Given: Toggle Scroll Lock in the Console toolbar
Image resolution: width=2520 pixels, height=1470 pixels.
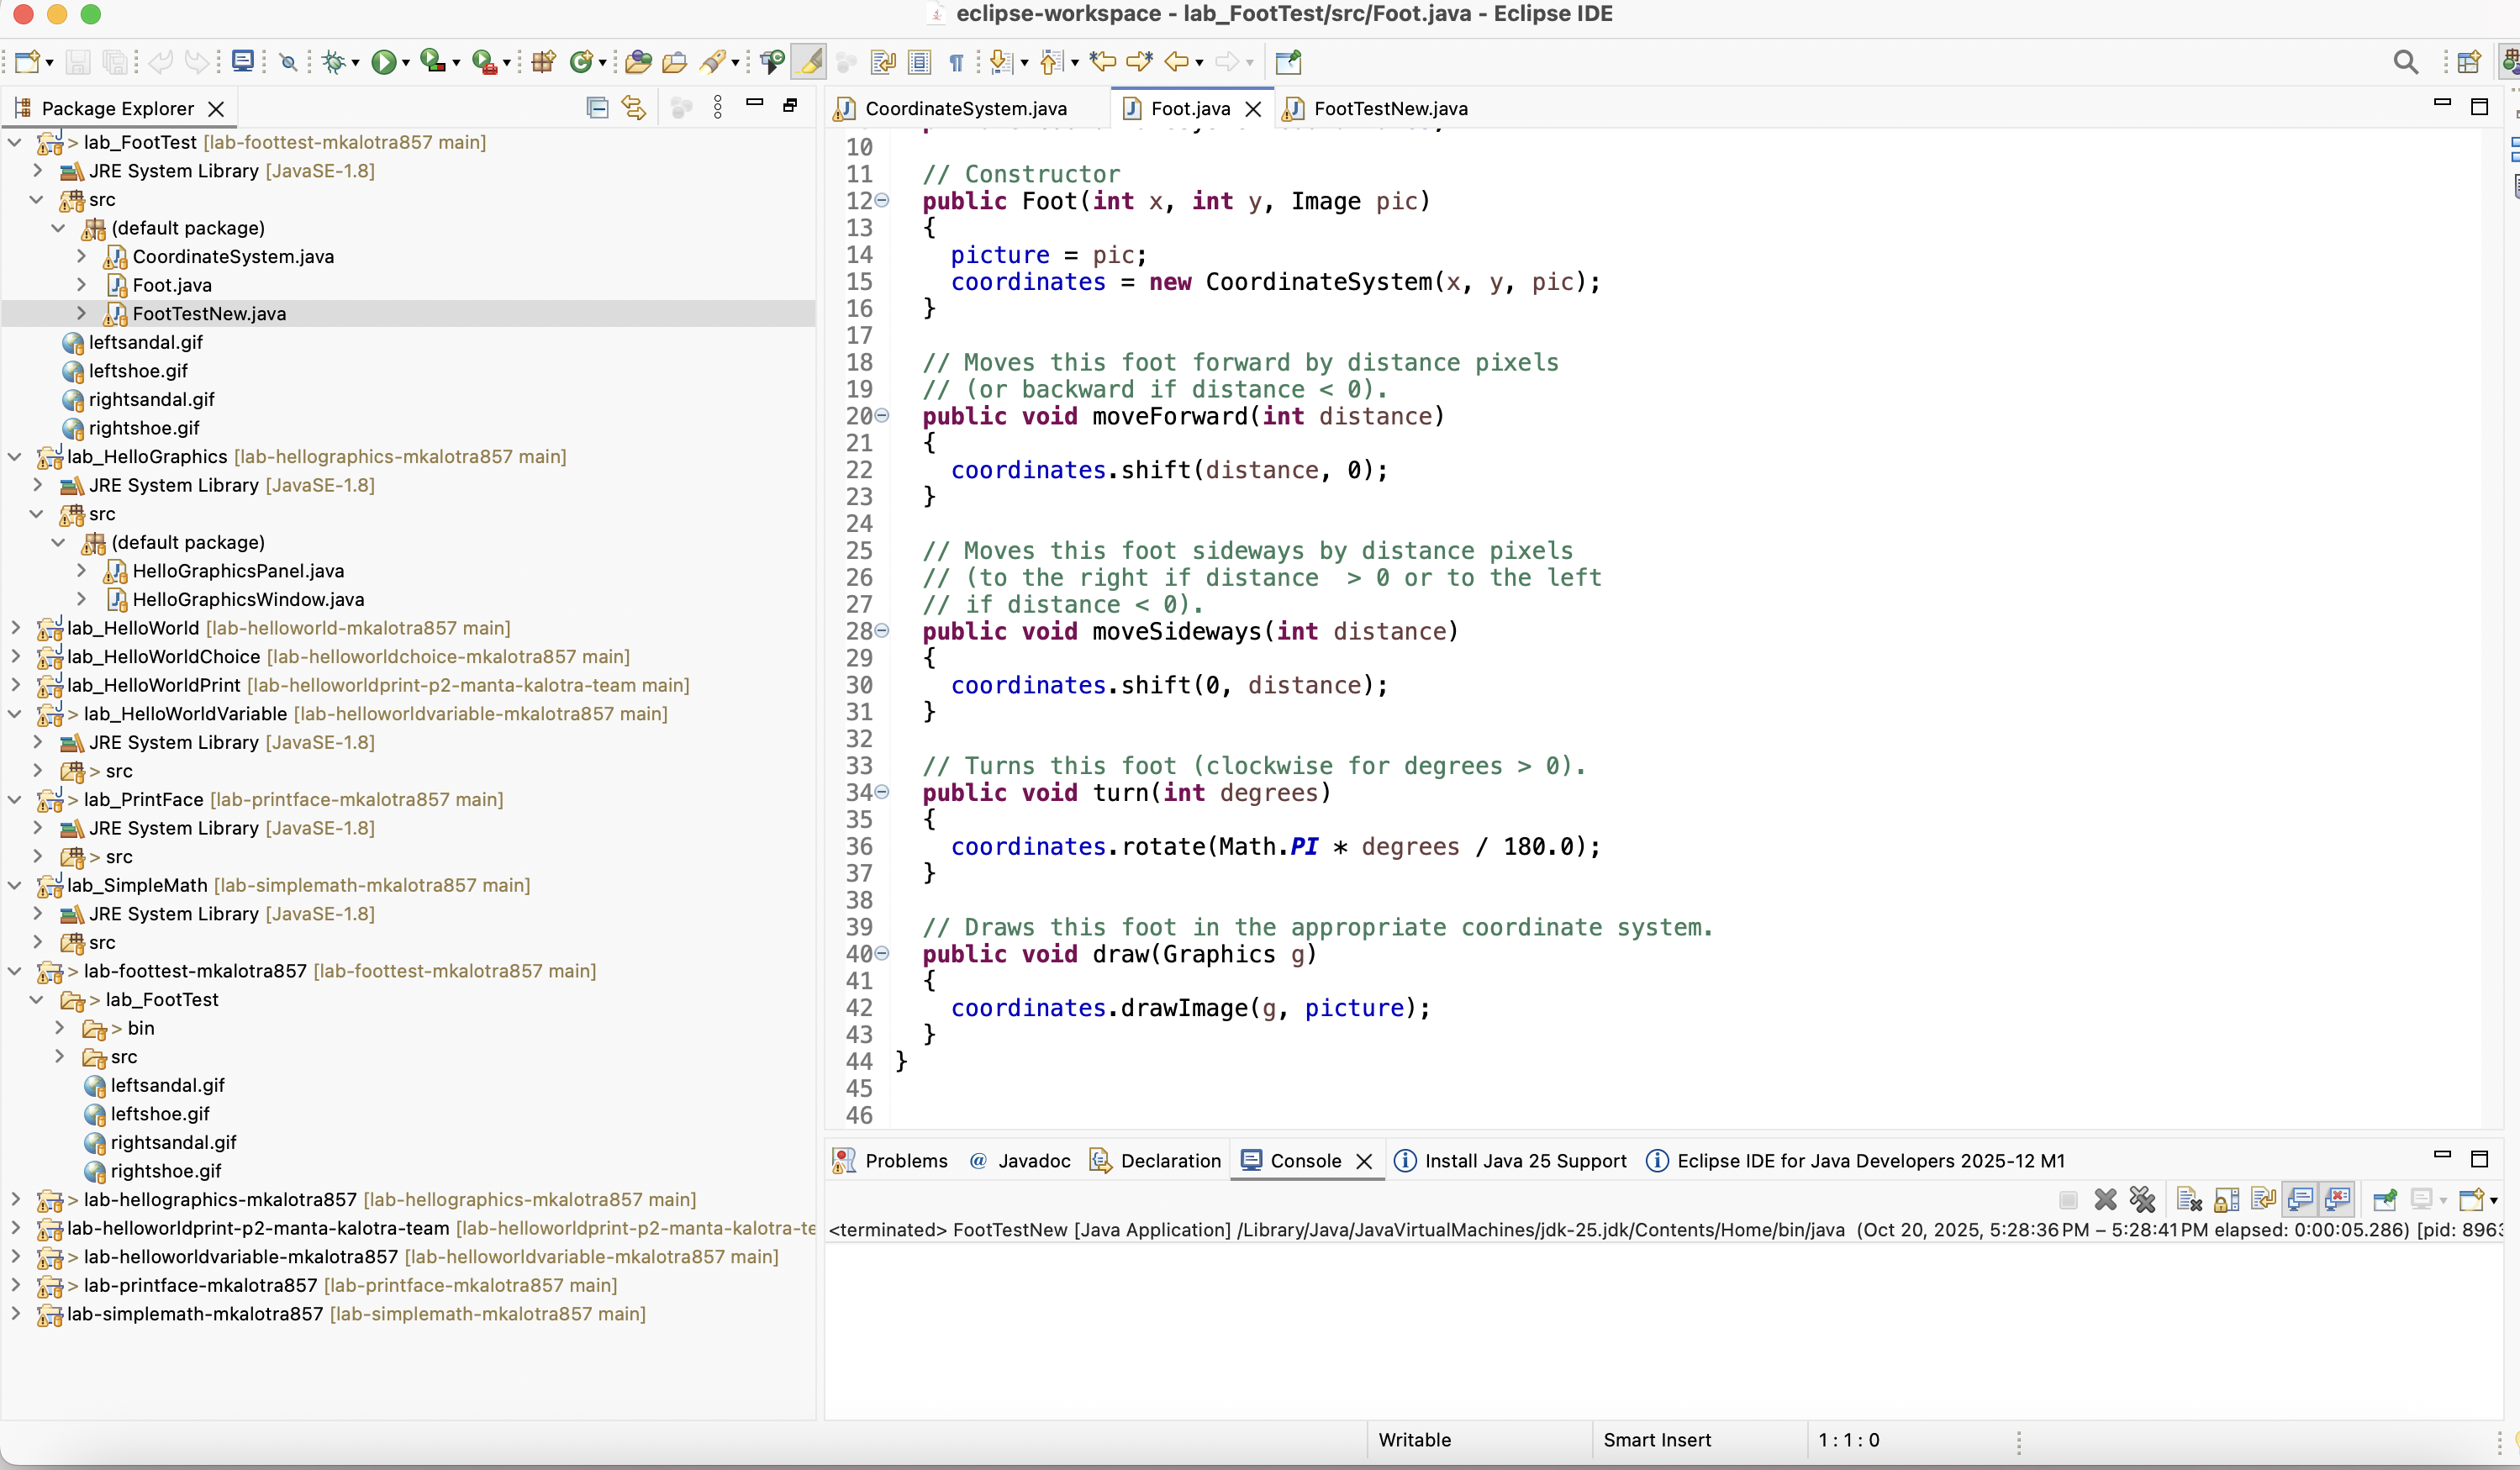Looking at the screenshot, I should coord(2227,1200).
